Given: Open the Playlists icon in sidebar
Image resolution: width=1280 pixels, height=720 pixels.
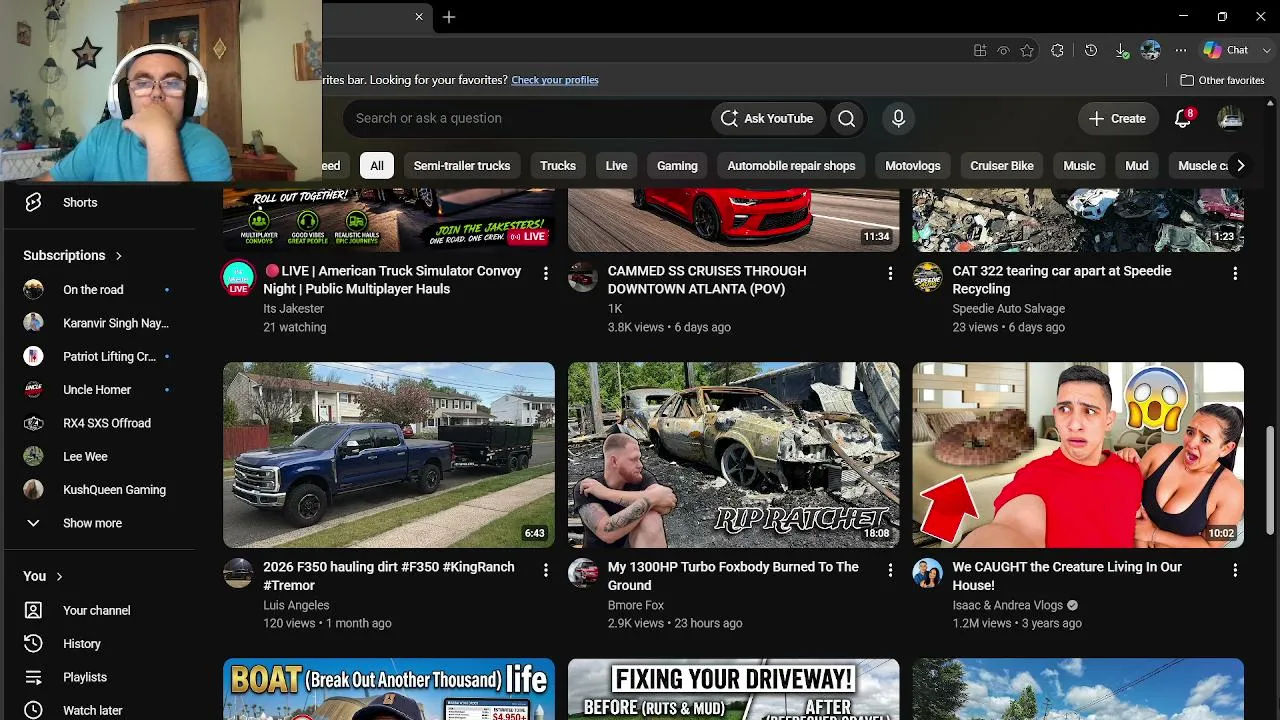Looking at the screenshot, I should point(33,677).
